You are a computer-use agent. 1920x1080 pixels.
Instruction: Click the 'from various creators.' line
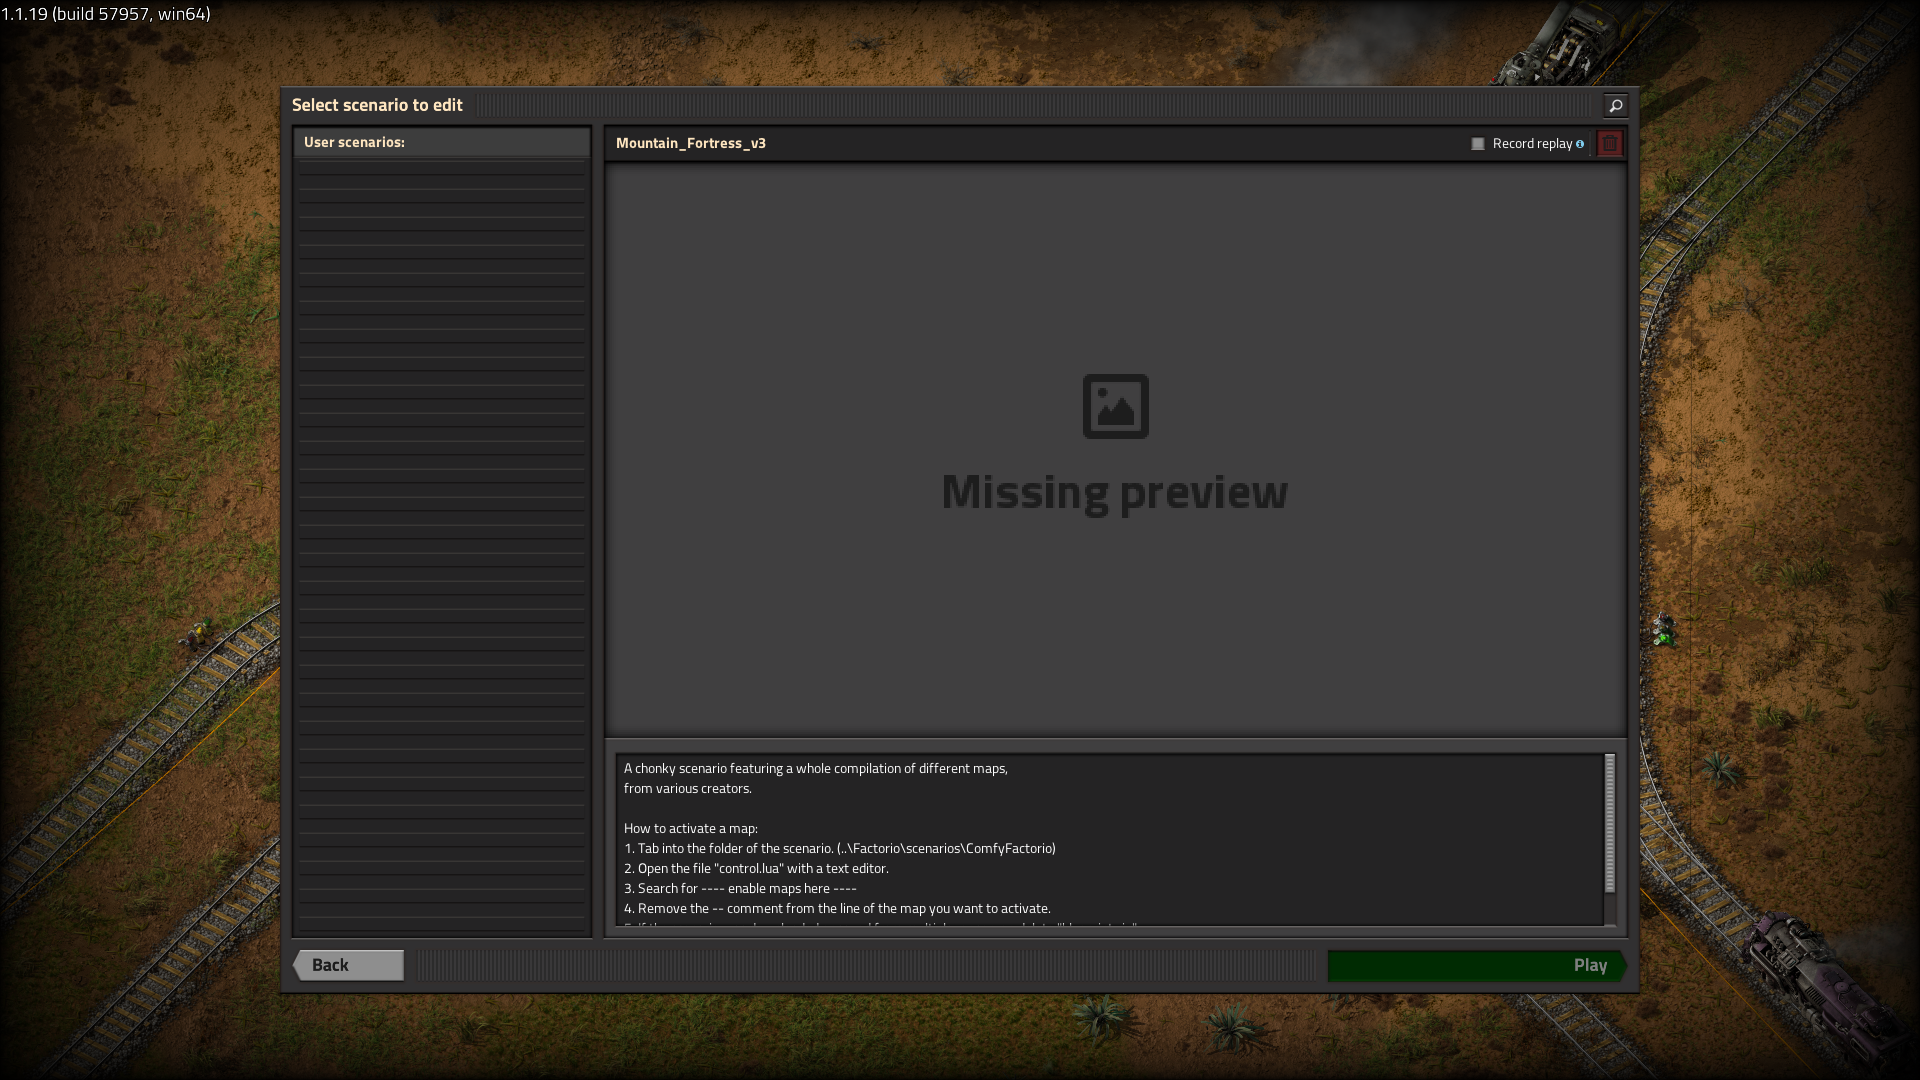coord(688,788)
